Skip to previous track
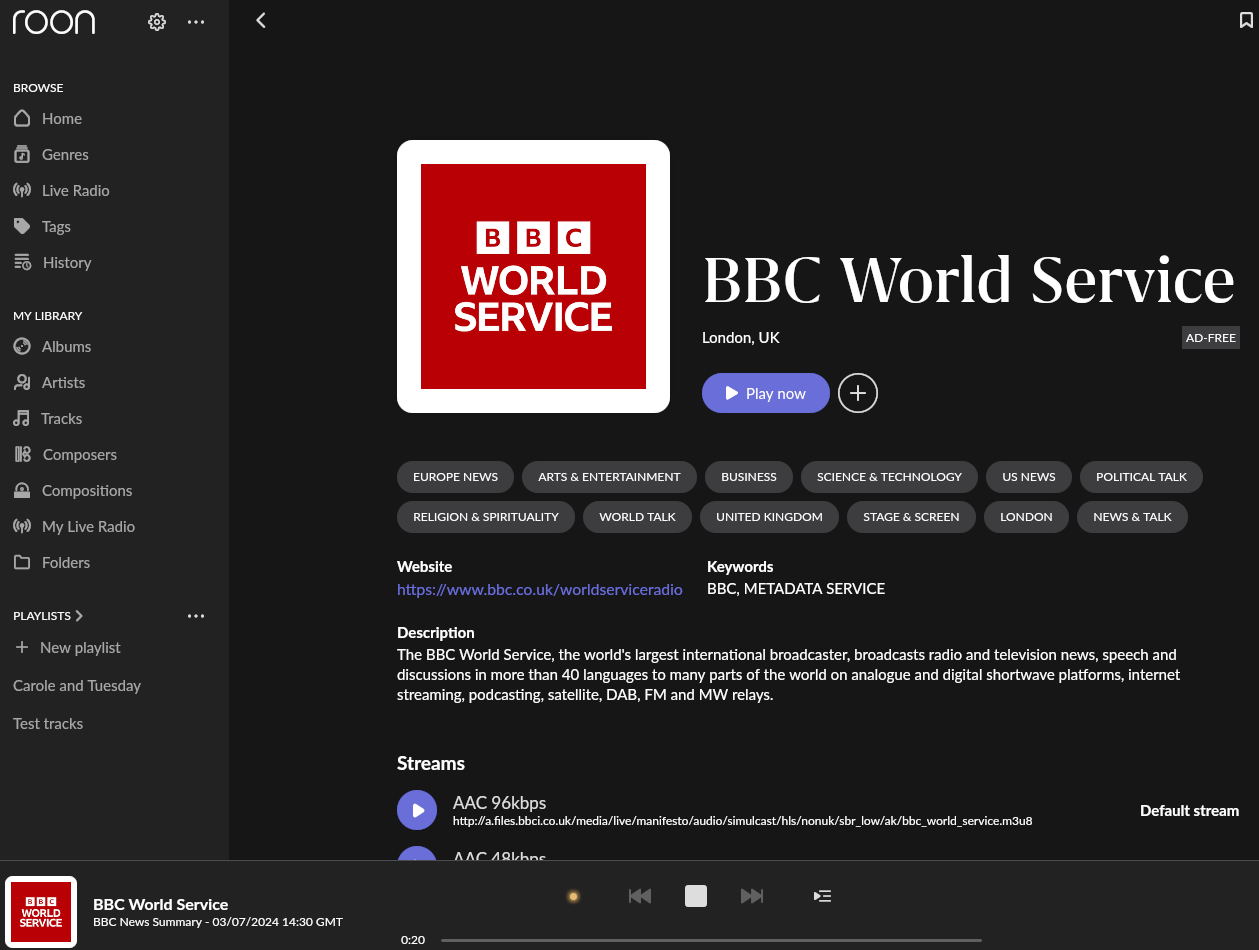Image resolution: width=1259 pixels, height=950 pixels. [x=640, y=896]
